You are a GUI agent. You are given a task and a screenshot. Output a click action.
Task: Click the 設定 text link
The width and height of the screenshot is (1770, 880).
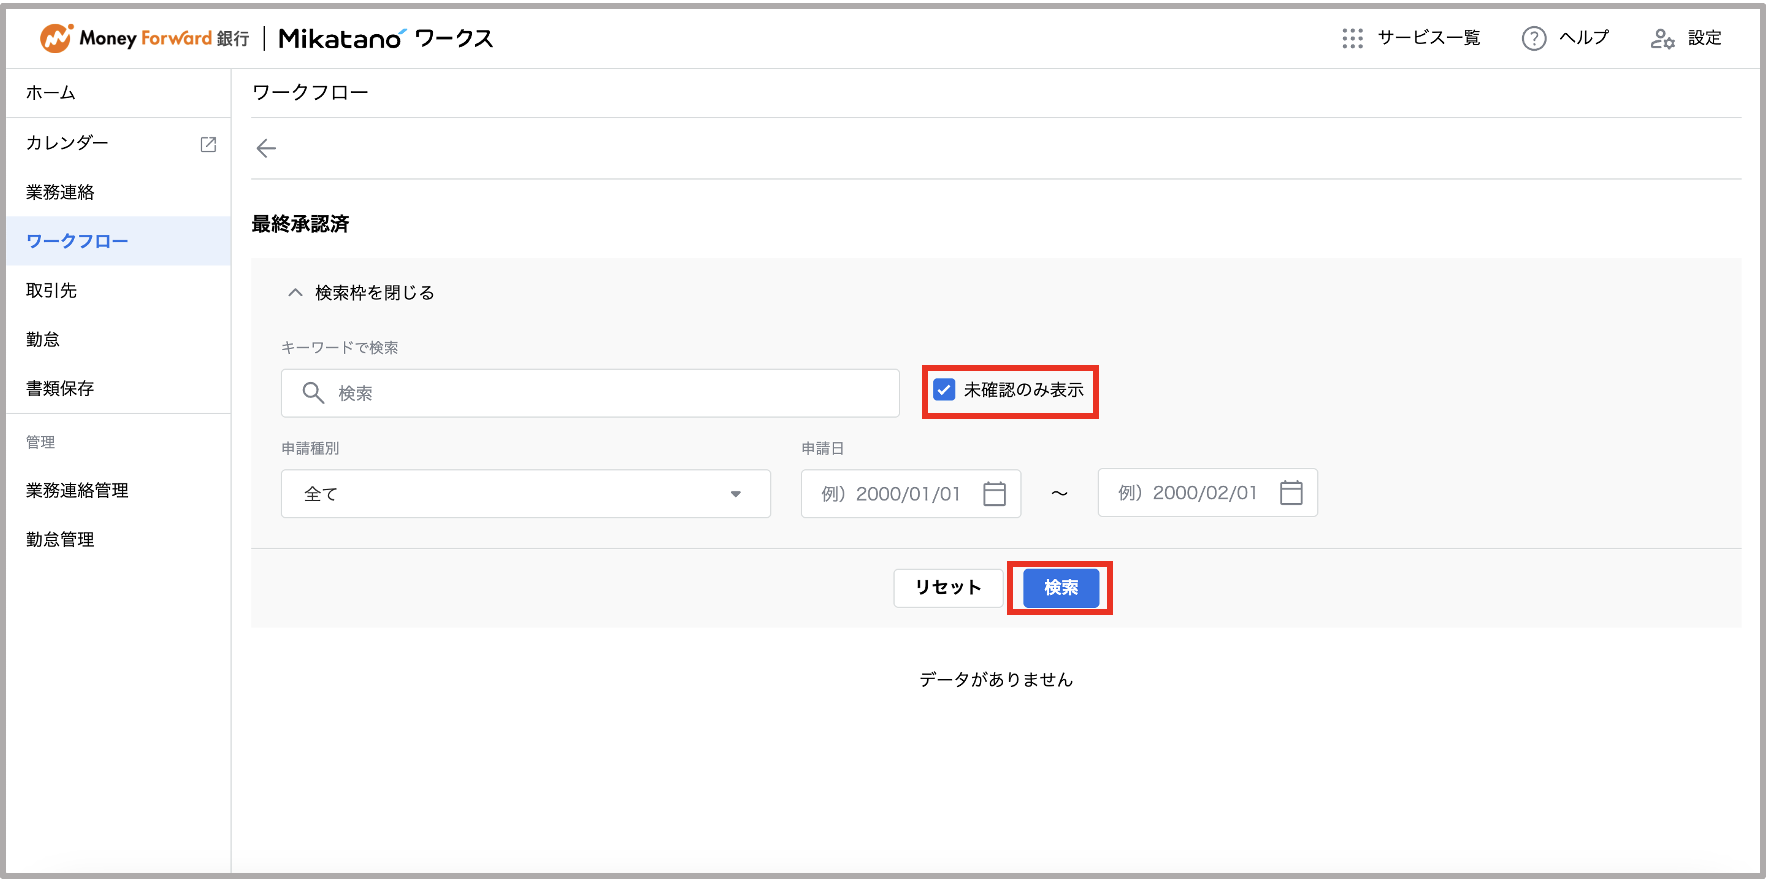point(1705,38)
